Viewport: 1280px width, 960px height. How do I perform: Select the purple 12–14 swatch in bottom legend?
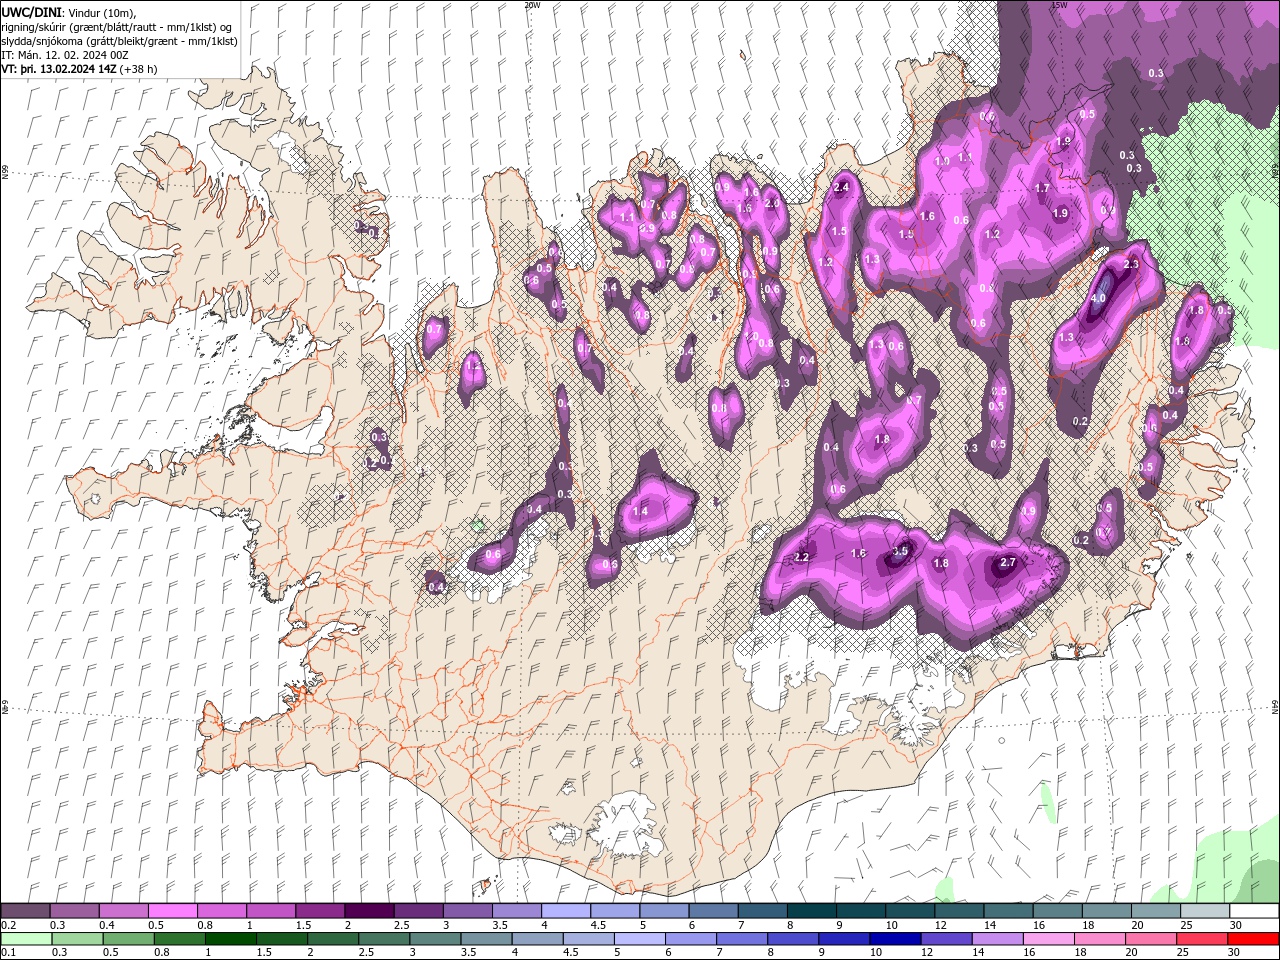945,939
